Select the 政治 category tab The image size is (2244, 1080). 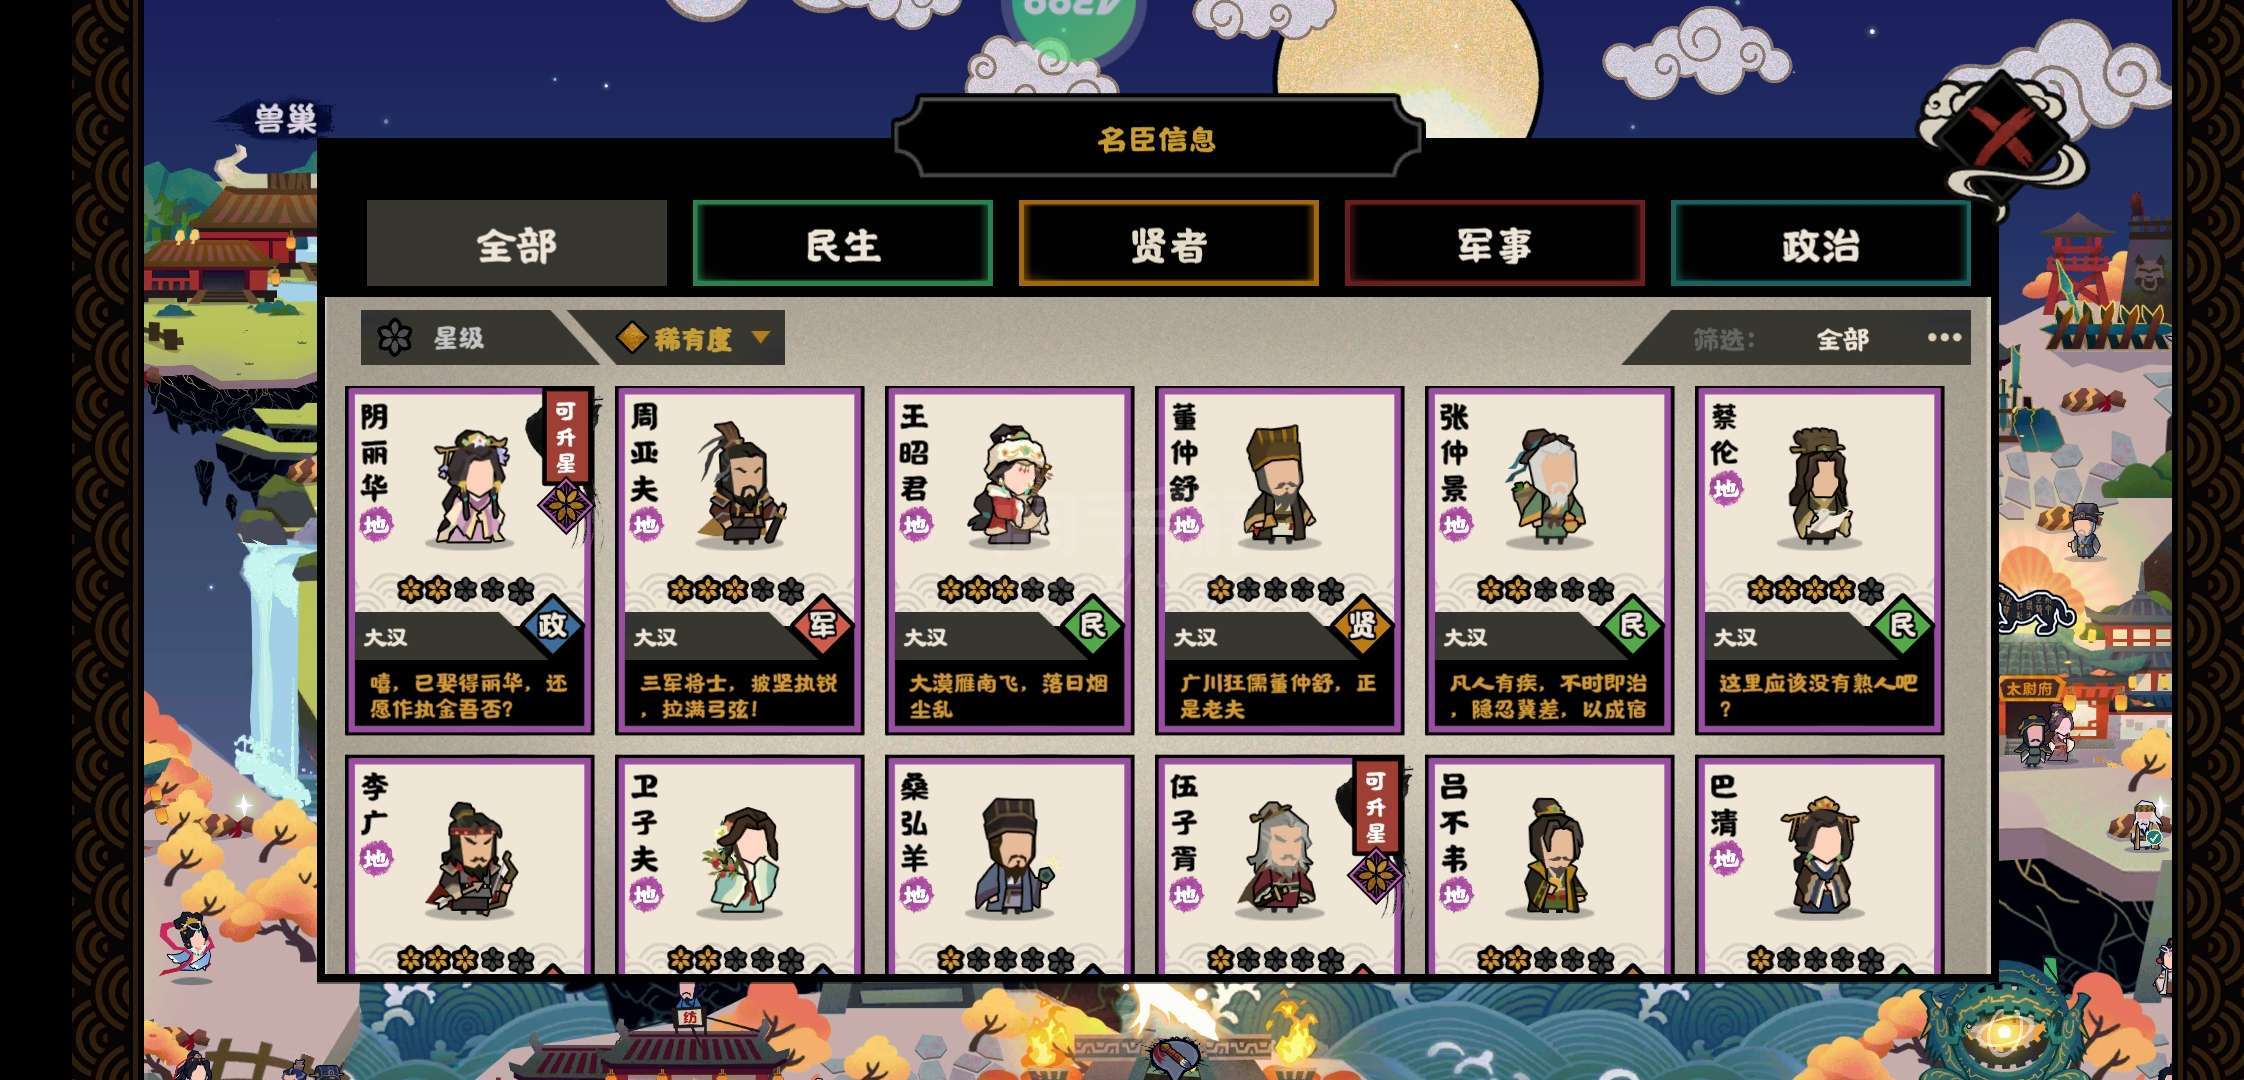coord(1820,244)
